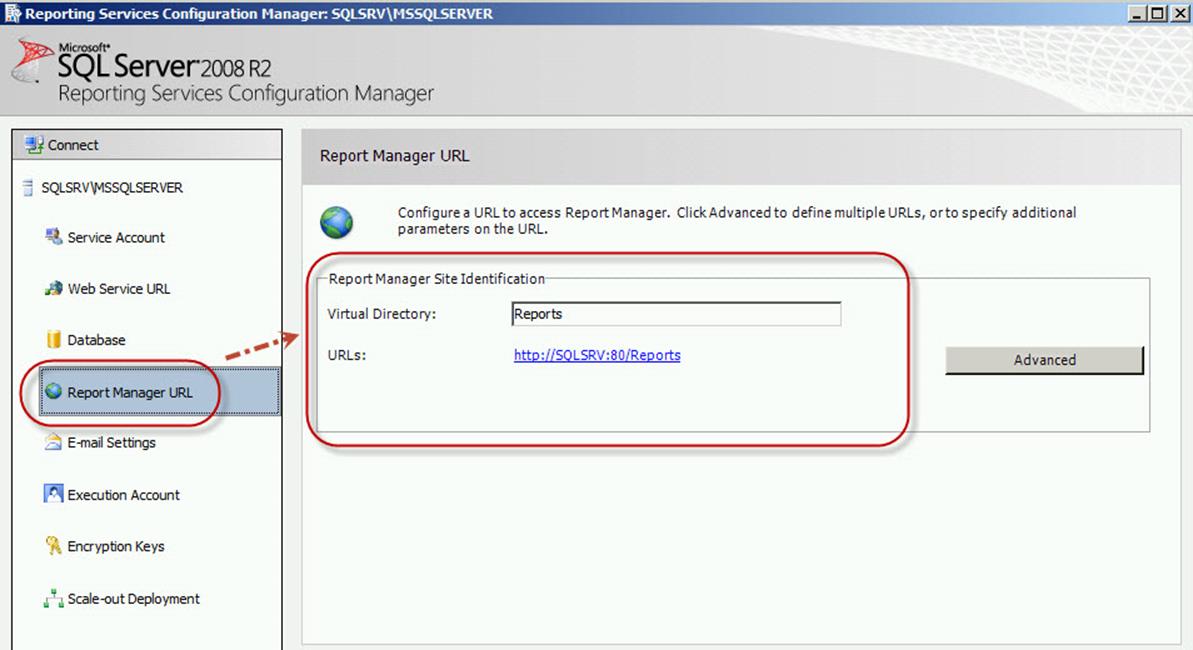
Task: Click the Connect computer icon
Action: 33,145
